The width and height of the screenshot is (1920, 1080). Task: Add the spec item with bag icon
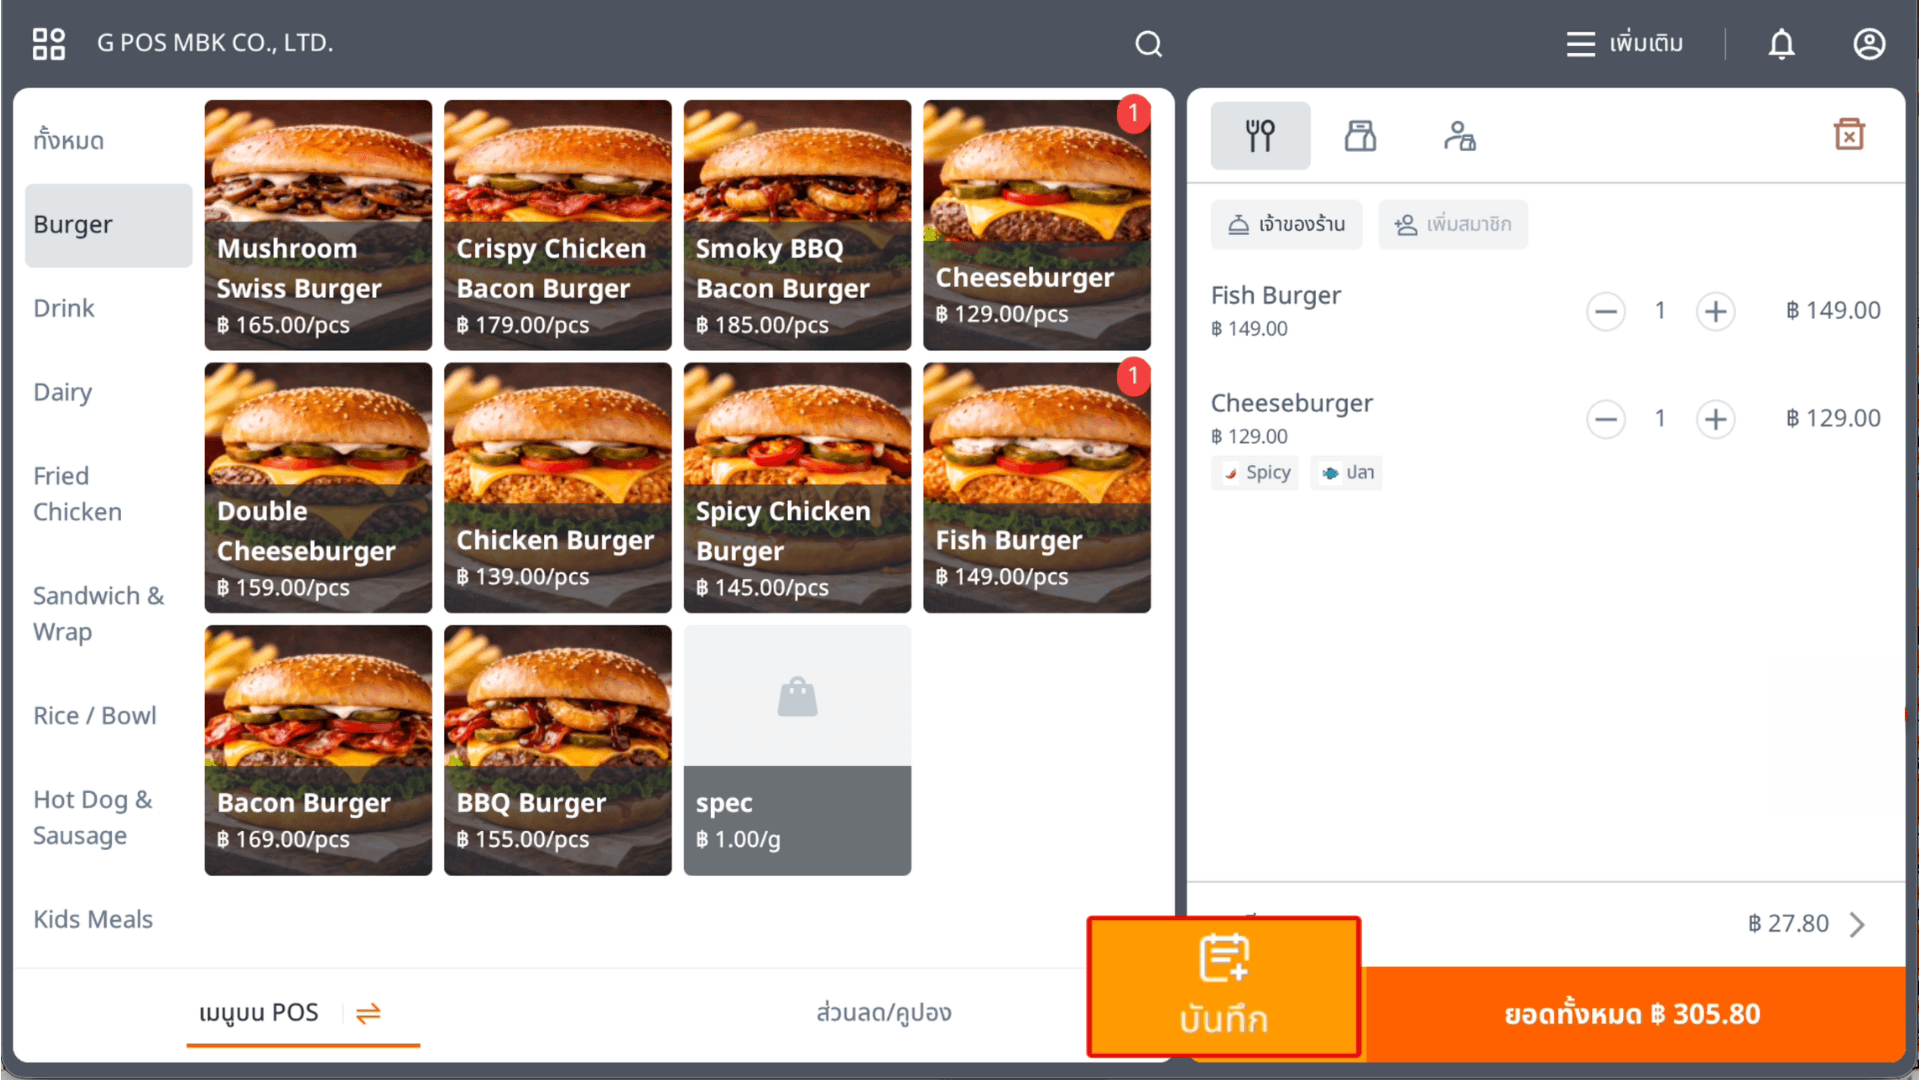click(x=797, y=750)
